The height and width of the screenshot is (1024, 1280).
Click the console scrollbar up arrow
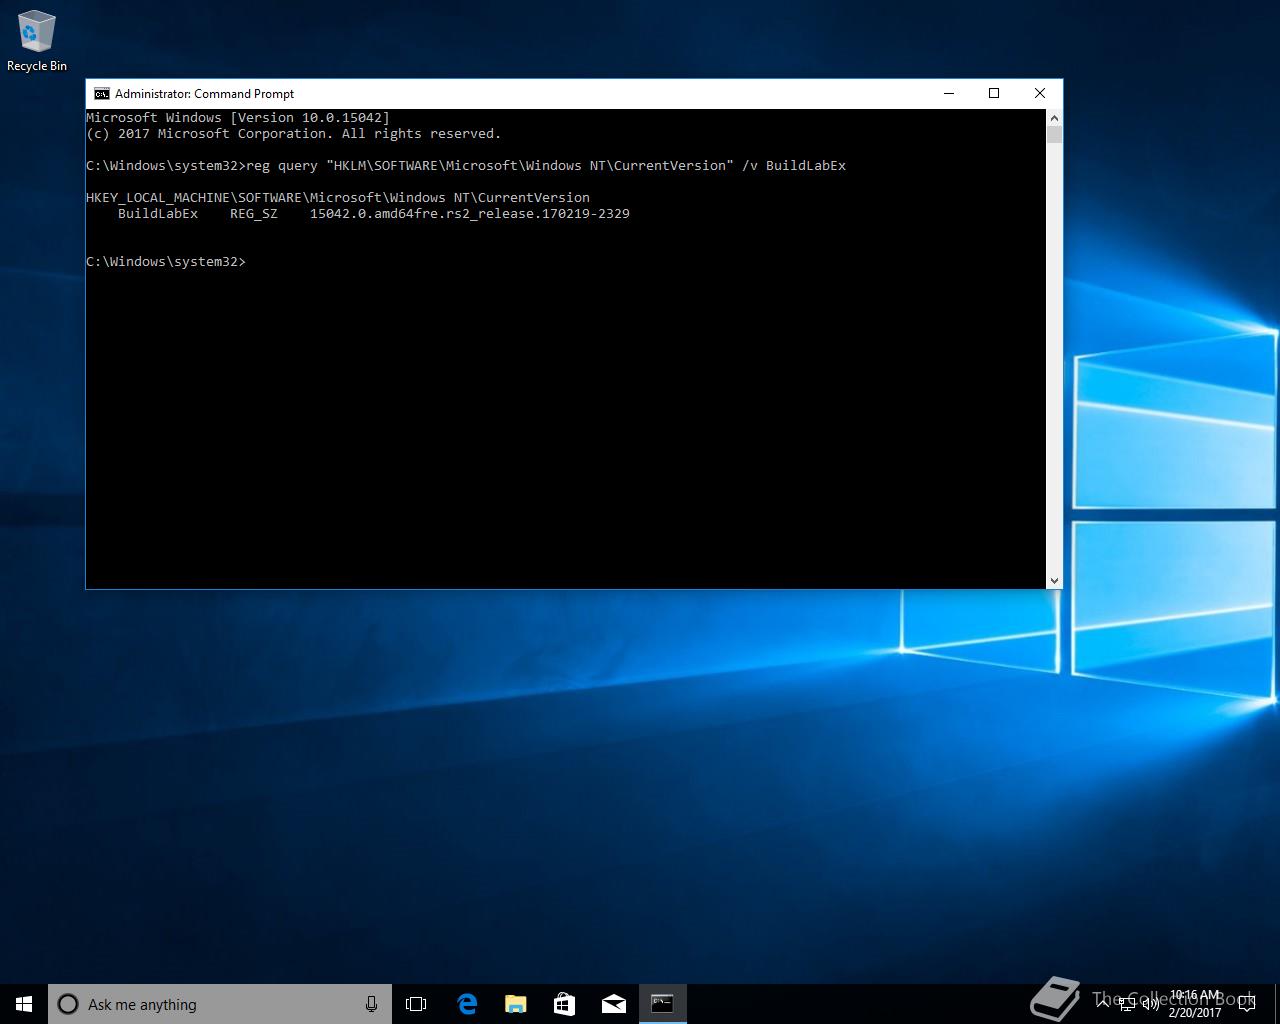[x=1054, y=117]
